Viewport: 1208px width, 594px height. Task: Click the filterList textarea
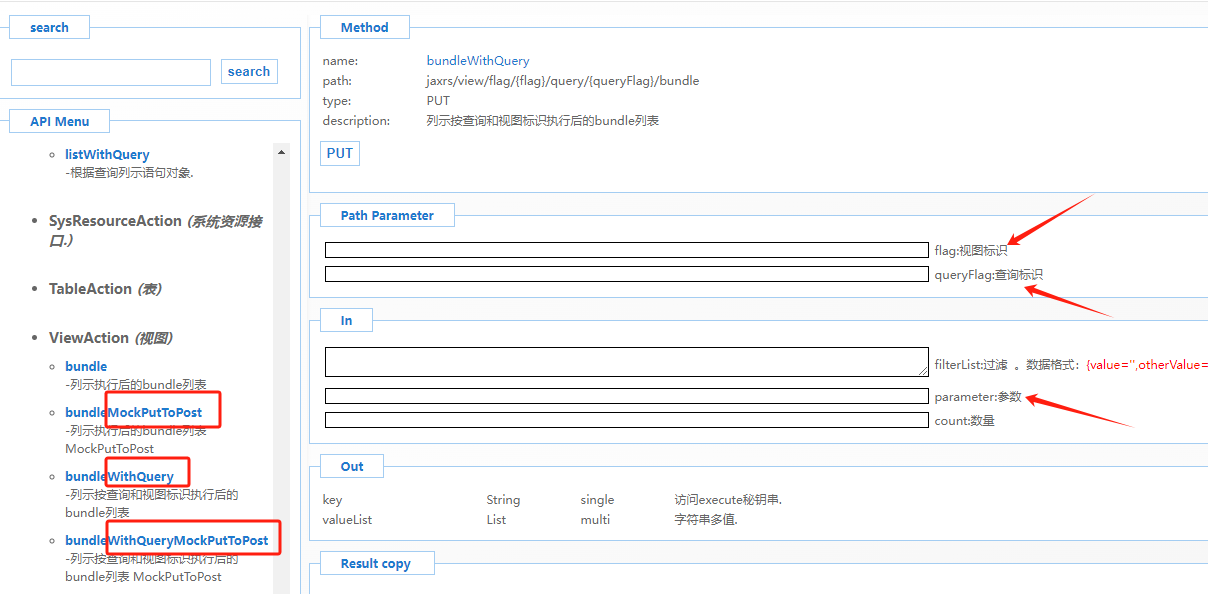627,362
